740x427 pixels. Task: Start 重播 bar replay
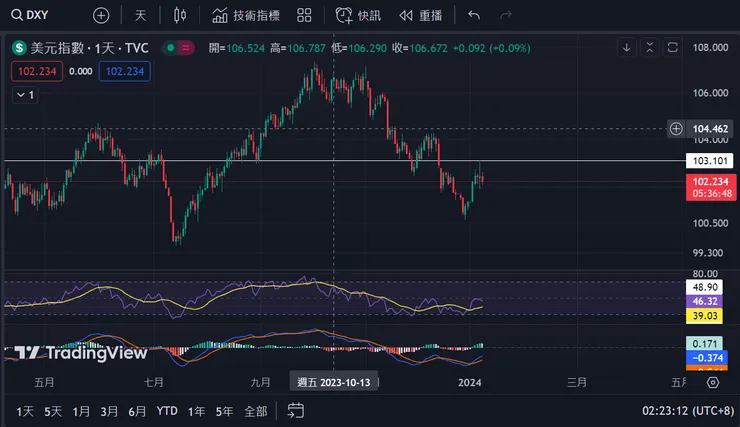coord(420,16)
